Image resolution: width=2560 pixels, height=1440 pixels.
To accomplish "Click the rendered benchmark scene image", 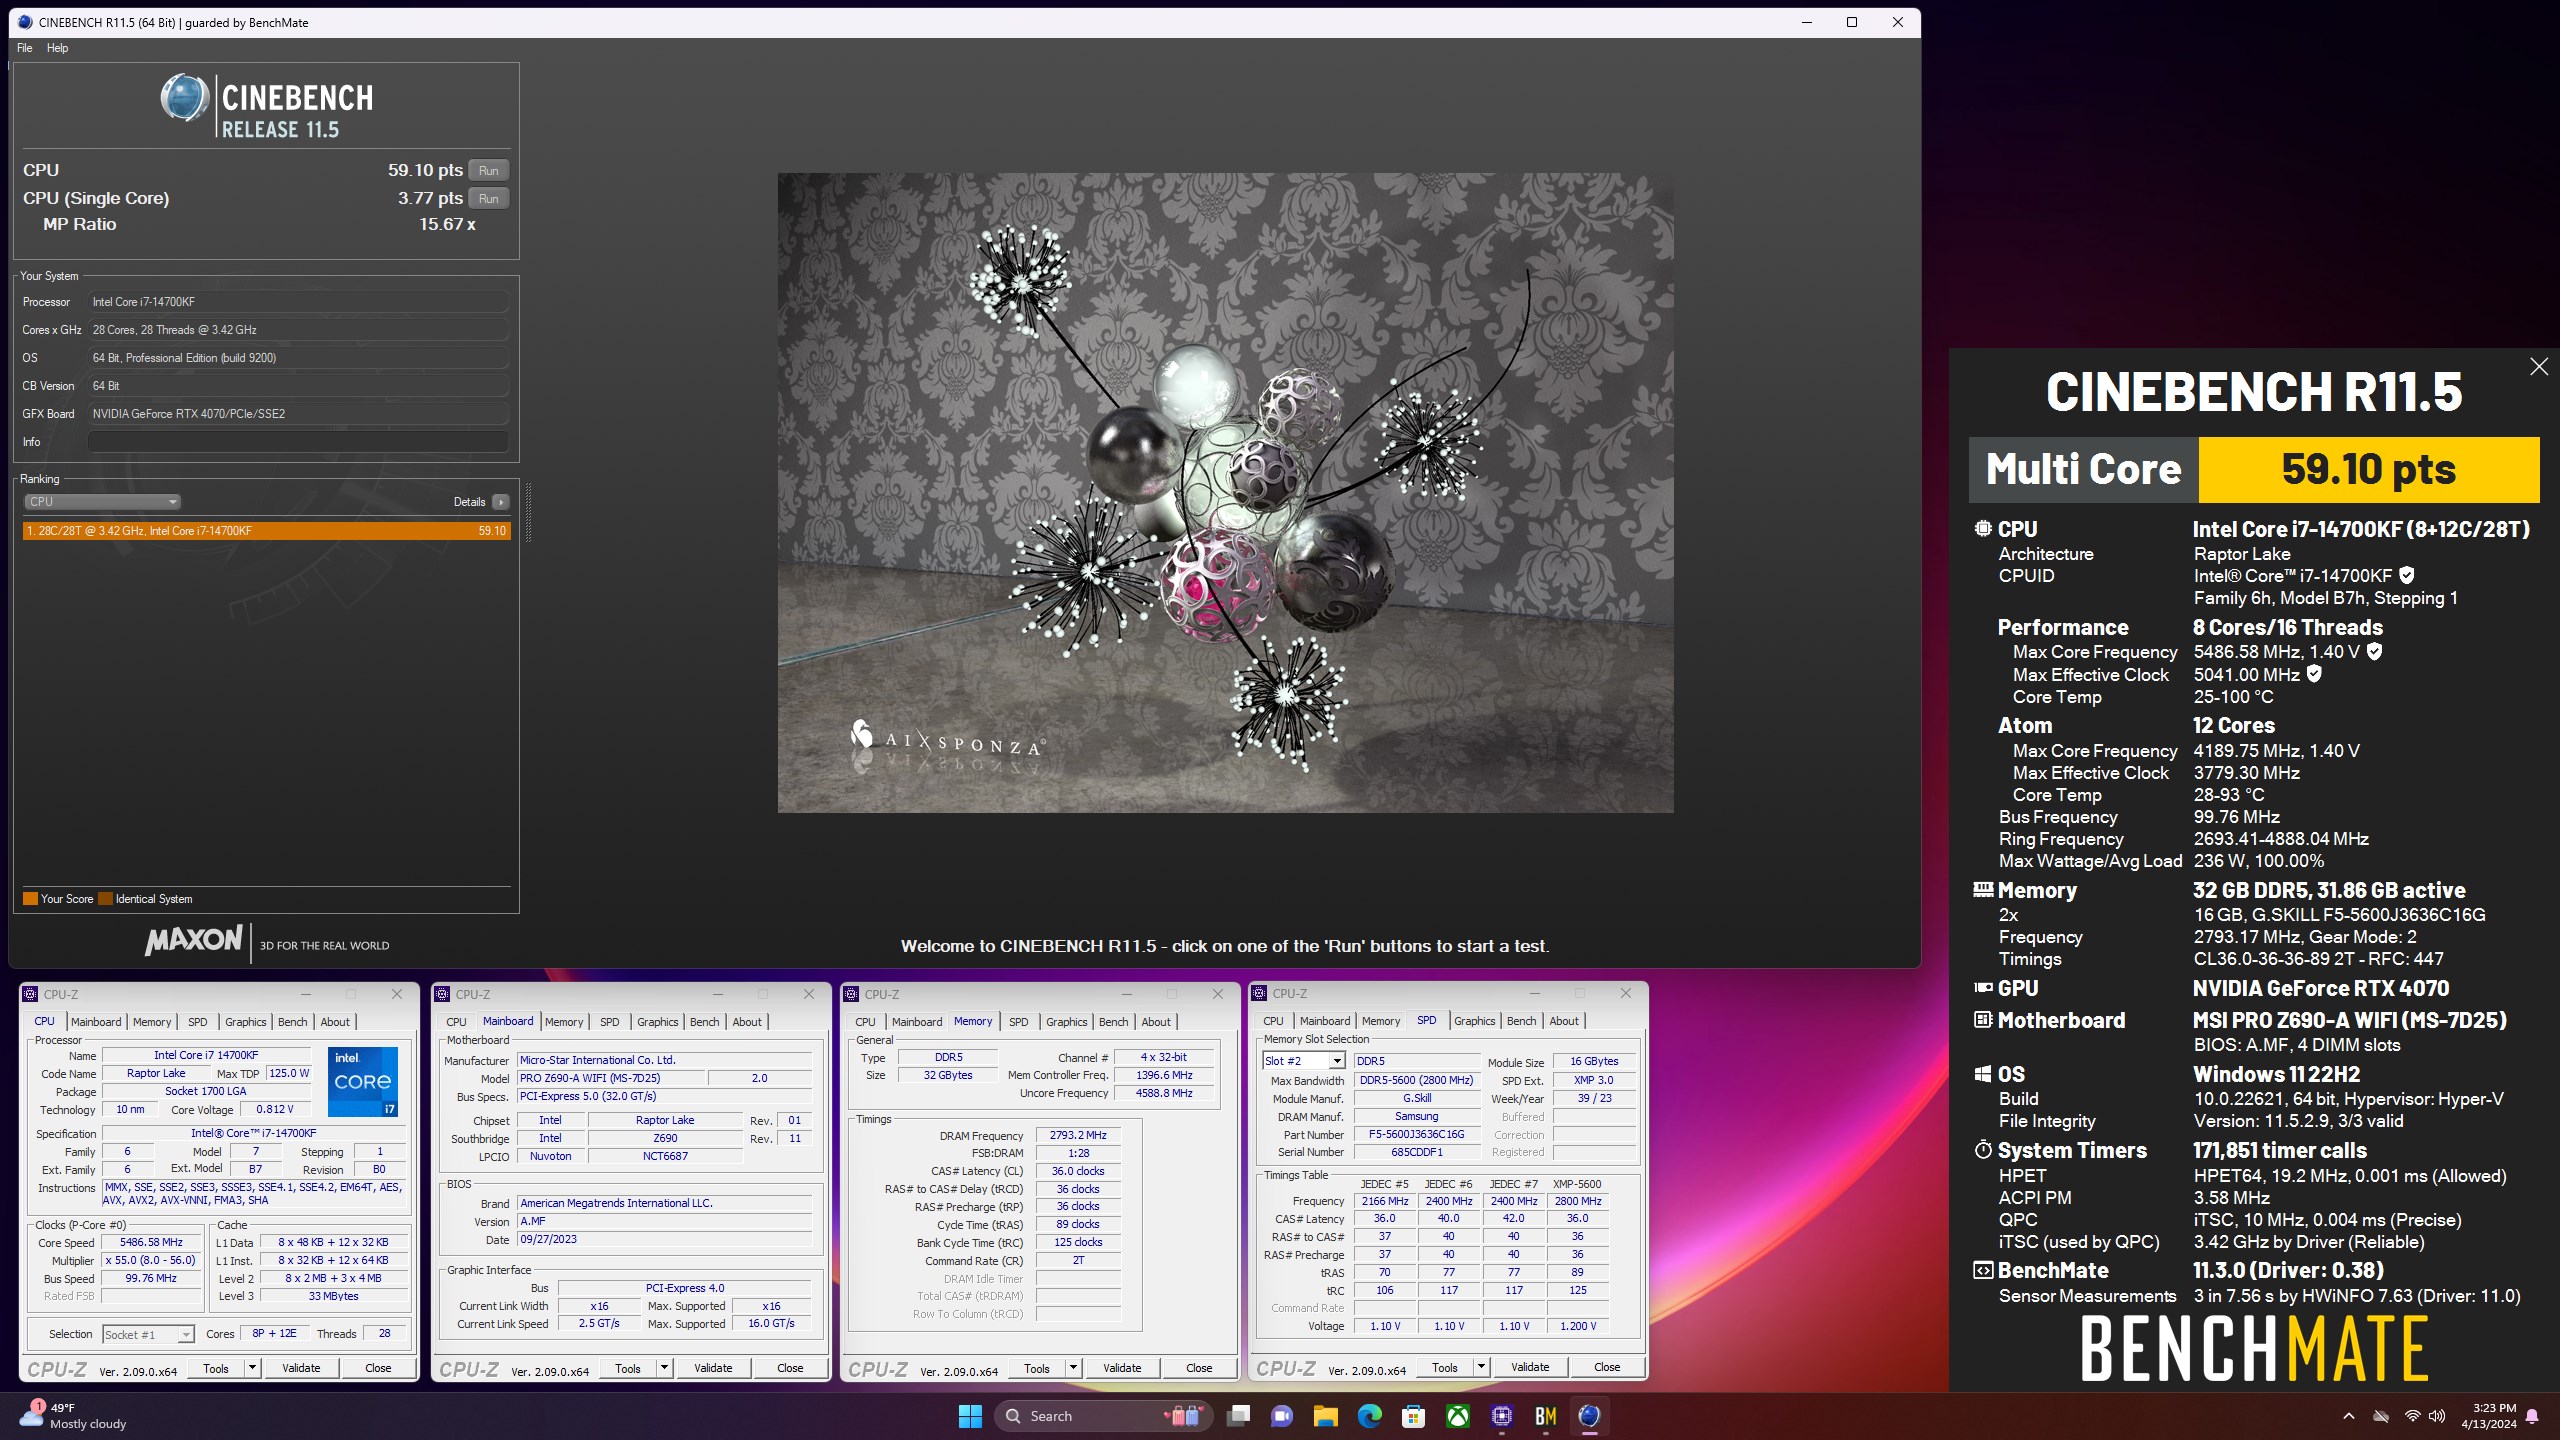I will point(1225,493).
